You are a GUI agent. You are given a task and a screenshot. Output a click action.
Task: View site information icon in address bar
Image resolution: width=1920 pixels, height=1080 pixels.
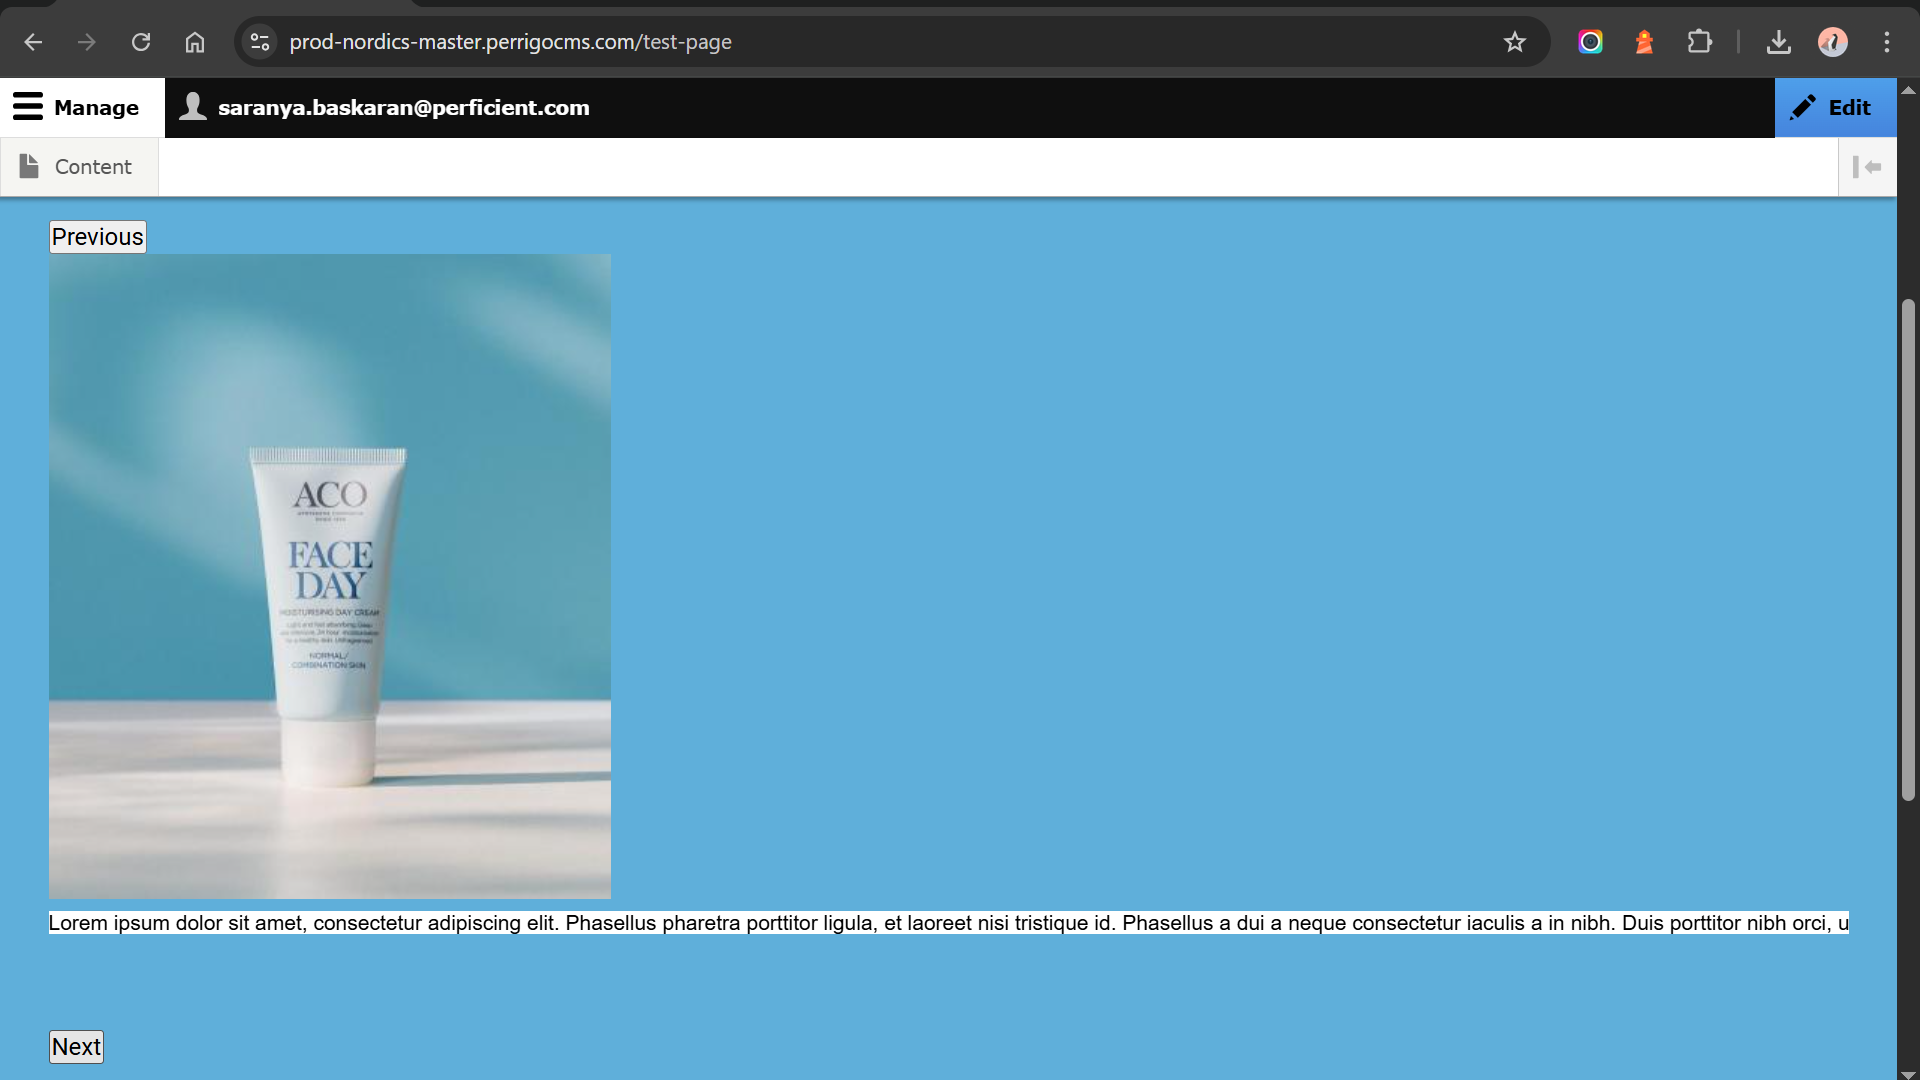click(260, 42)
